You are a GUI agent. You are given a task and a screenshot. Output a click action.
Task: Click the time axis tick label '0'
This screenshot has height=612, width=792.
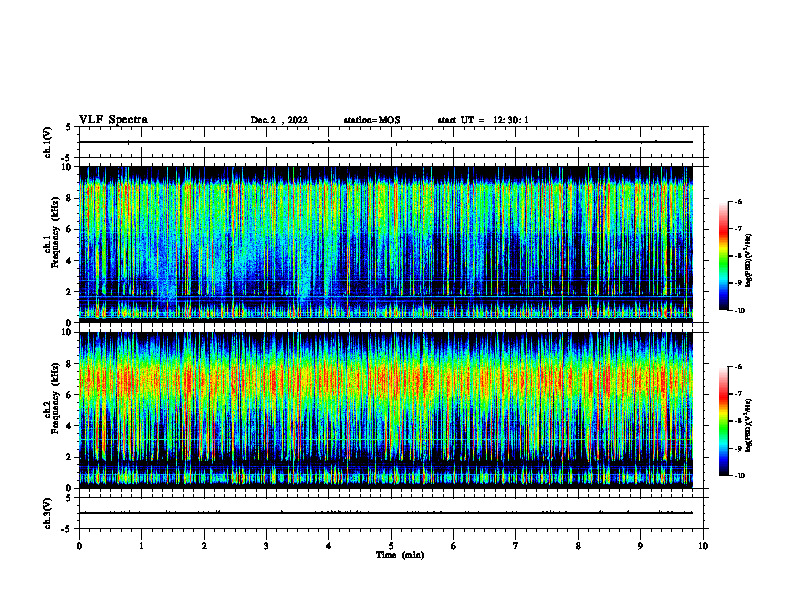[79, 546]
